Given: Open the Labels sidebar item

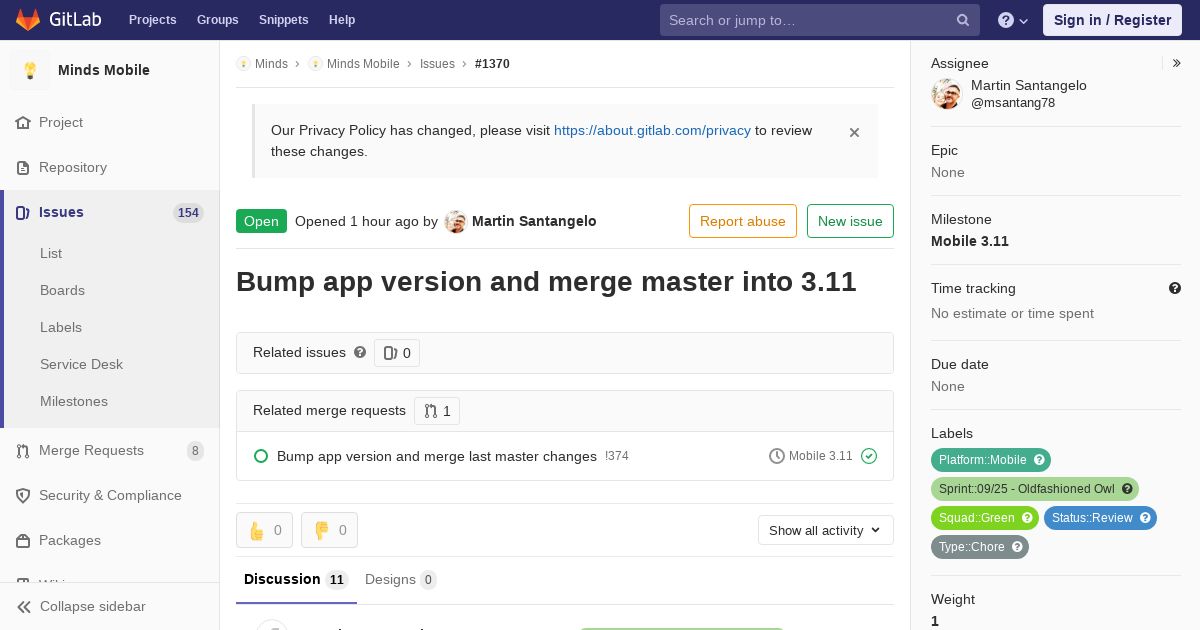Looking at the screenshot, I should pyautogui.click(x=61, y=327).
